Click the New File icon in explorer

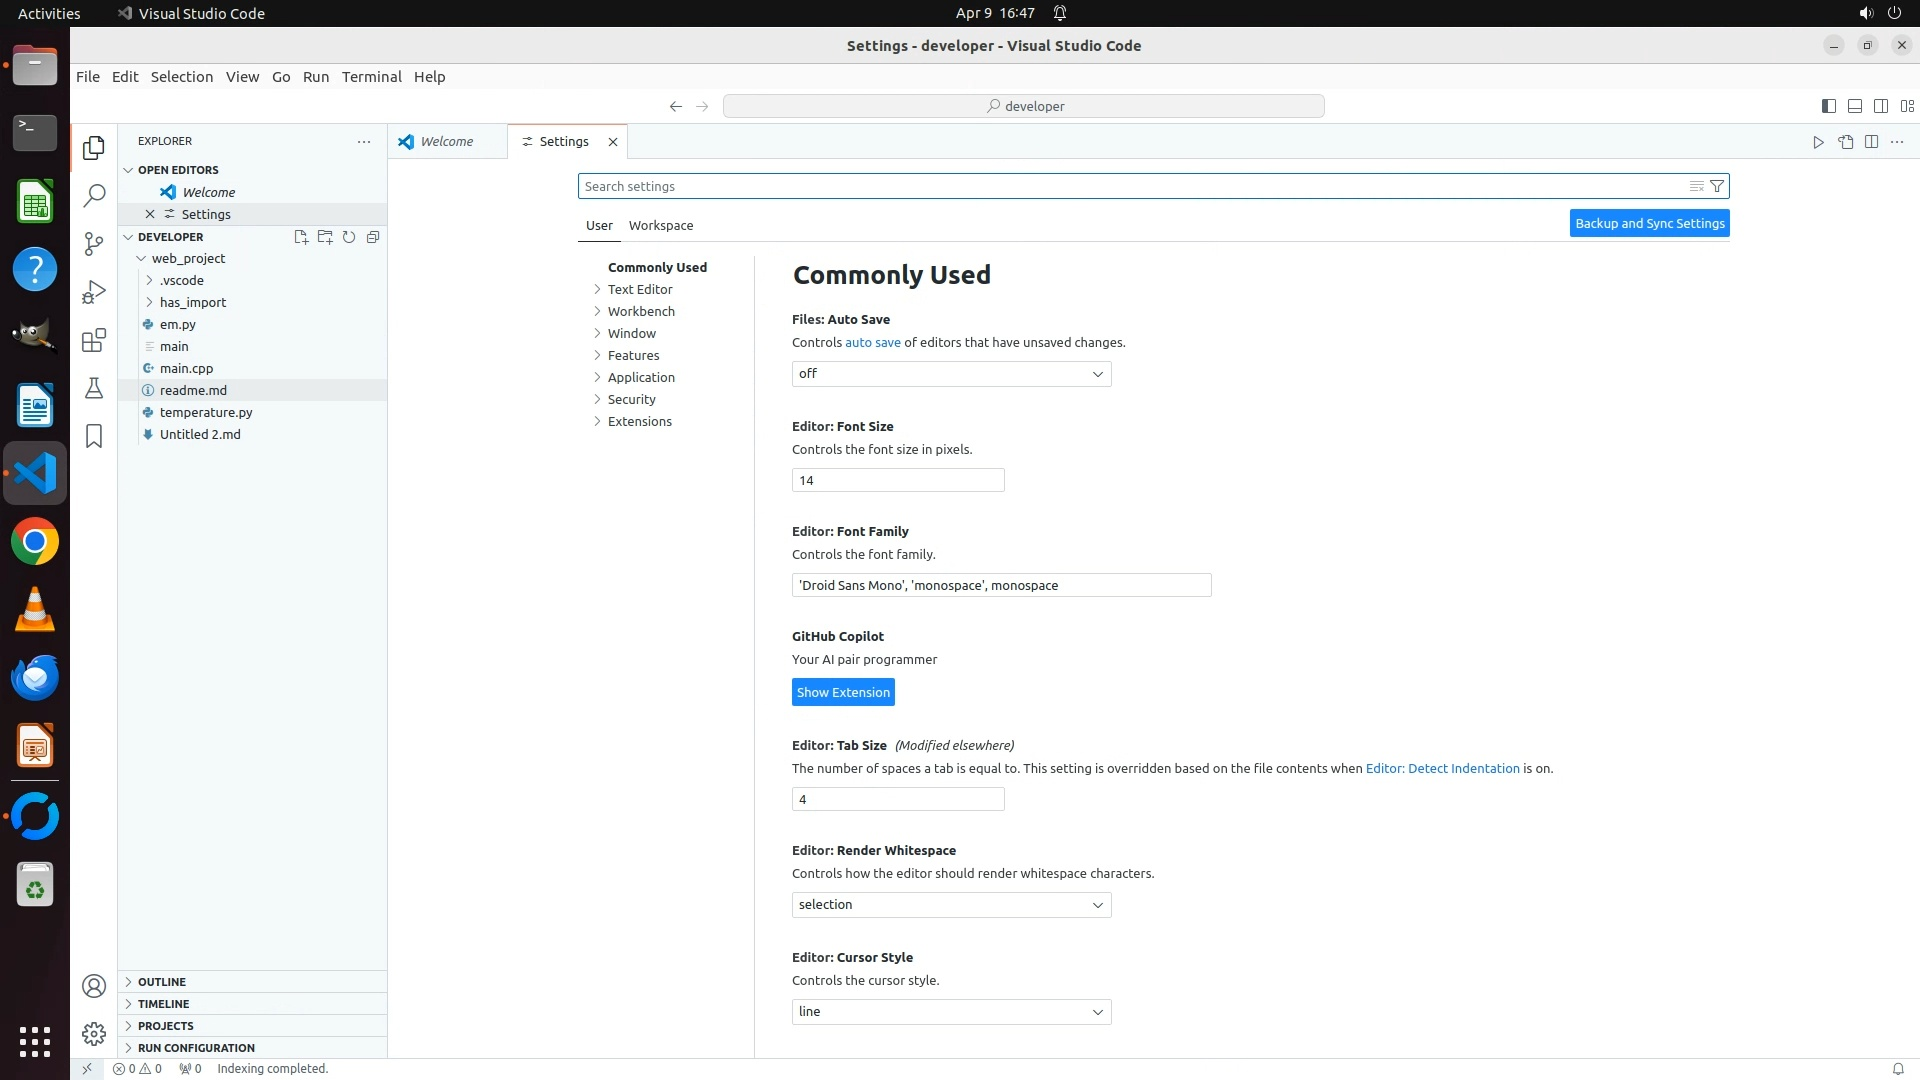click(x=300, y=237)
